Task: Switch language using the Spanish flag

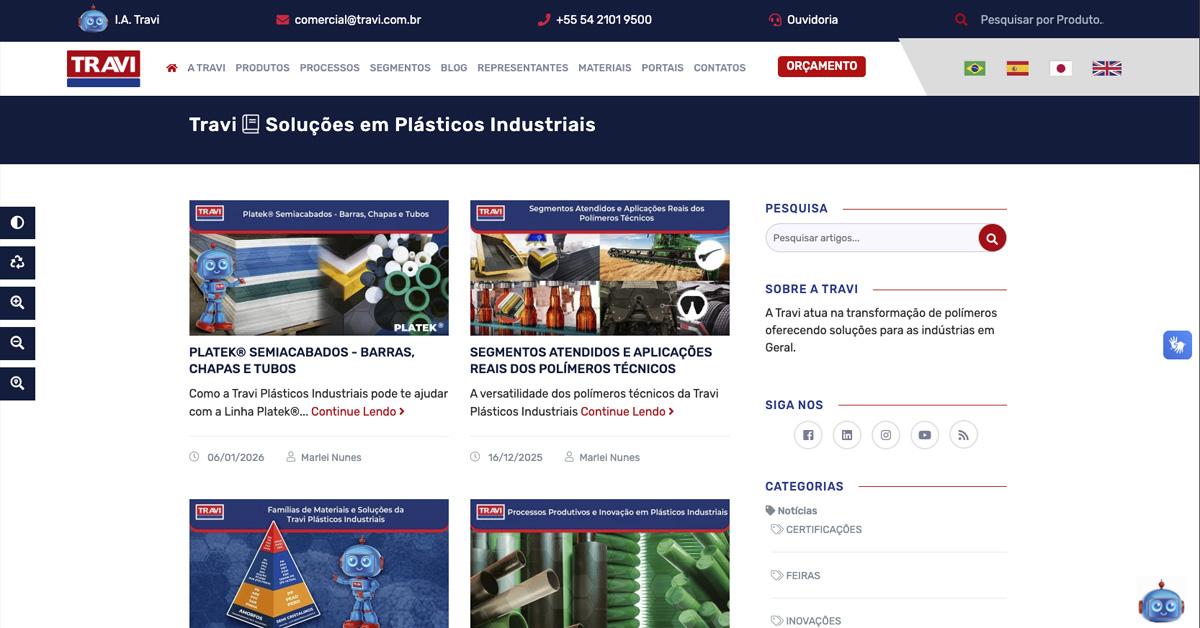Action: pyautogui.click(x=1017, y=67)
